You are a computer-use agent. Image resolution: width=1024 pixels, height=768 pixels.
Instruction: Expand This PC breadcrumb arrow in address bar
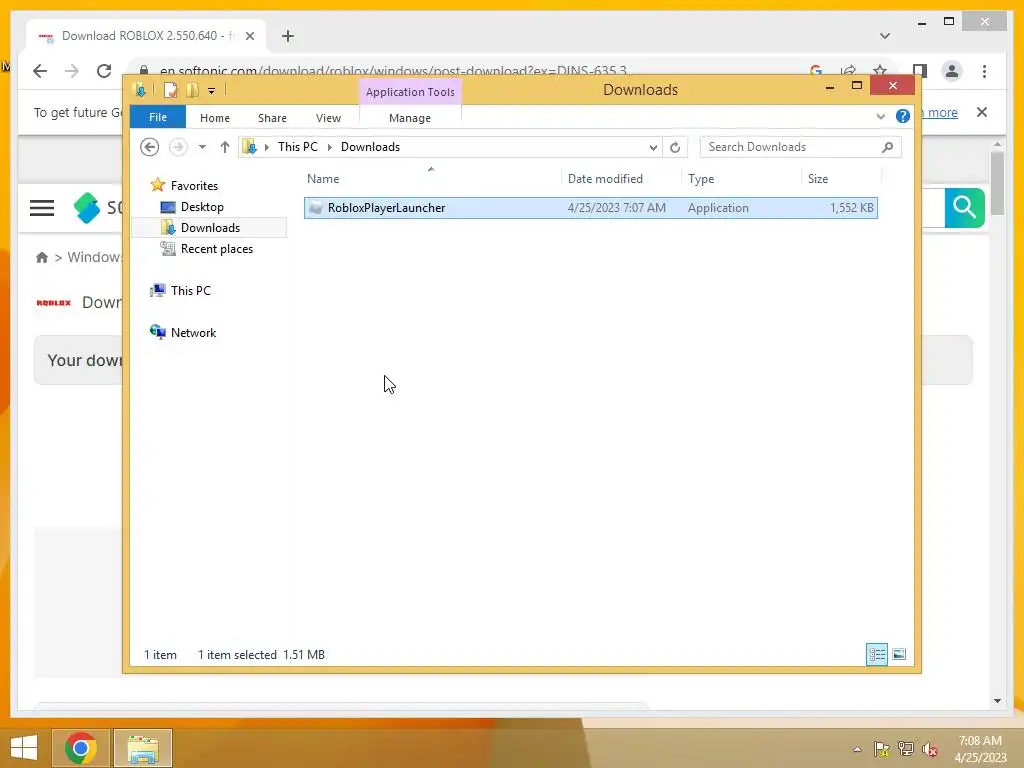coord(329,147)
